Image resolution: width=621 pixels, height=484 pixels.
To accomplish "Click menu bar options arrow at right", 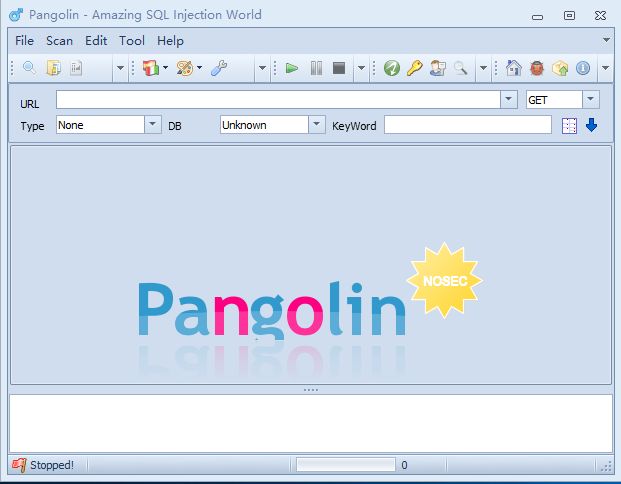I will [x=606, y=40].
